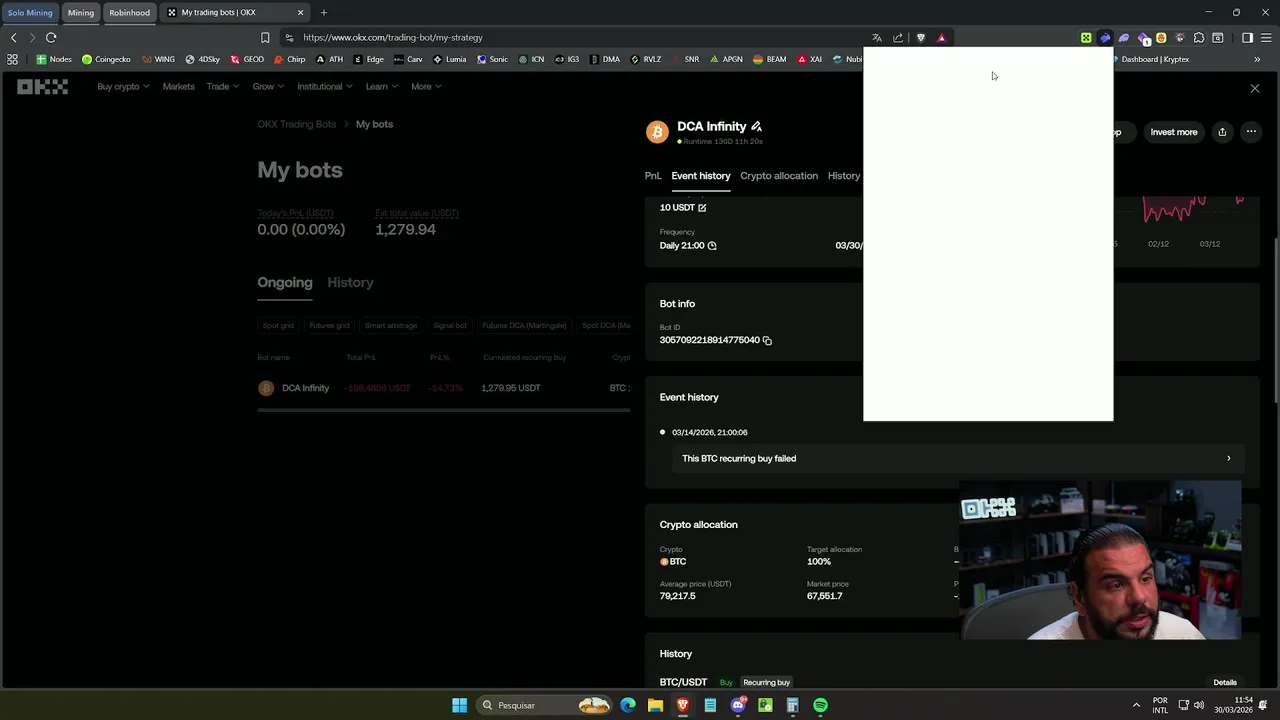Image resolution: width=1280 pixels, height=720 pixels.
Task: Open the Coingecko bookmark
Action: point(106,59)
